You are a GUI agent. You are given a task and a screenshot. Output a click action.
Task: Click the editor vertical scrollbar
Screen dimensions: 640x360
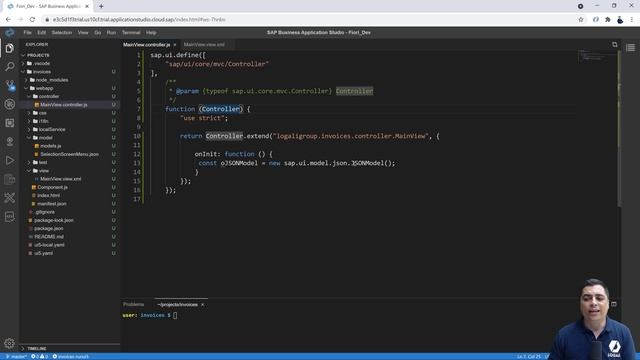coord(619,129)
